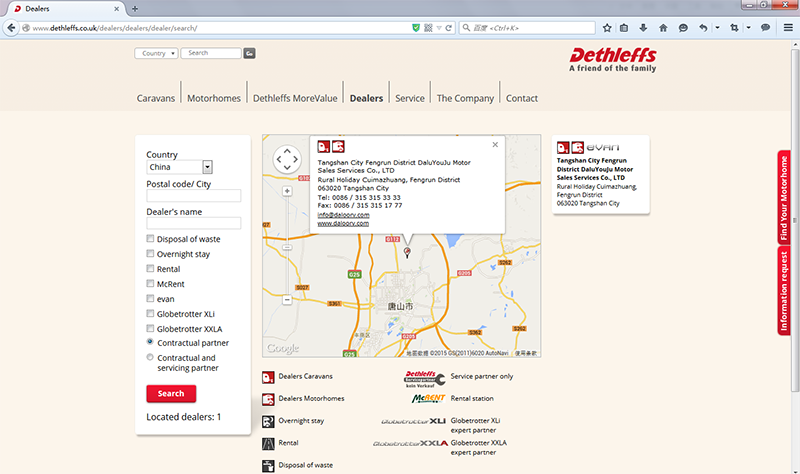
Task: Select Contractual partner radio button
Action: click(150, 342)
